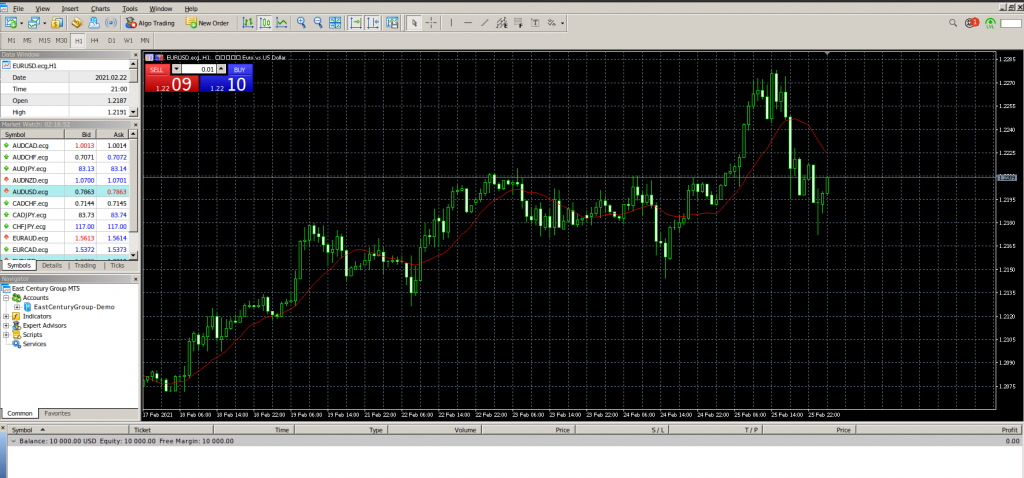Click the 0.01 volume input field
Viewport: 1024px width, 478px height.
(199, 69)
